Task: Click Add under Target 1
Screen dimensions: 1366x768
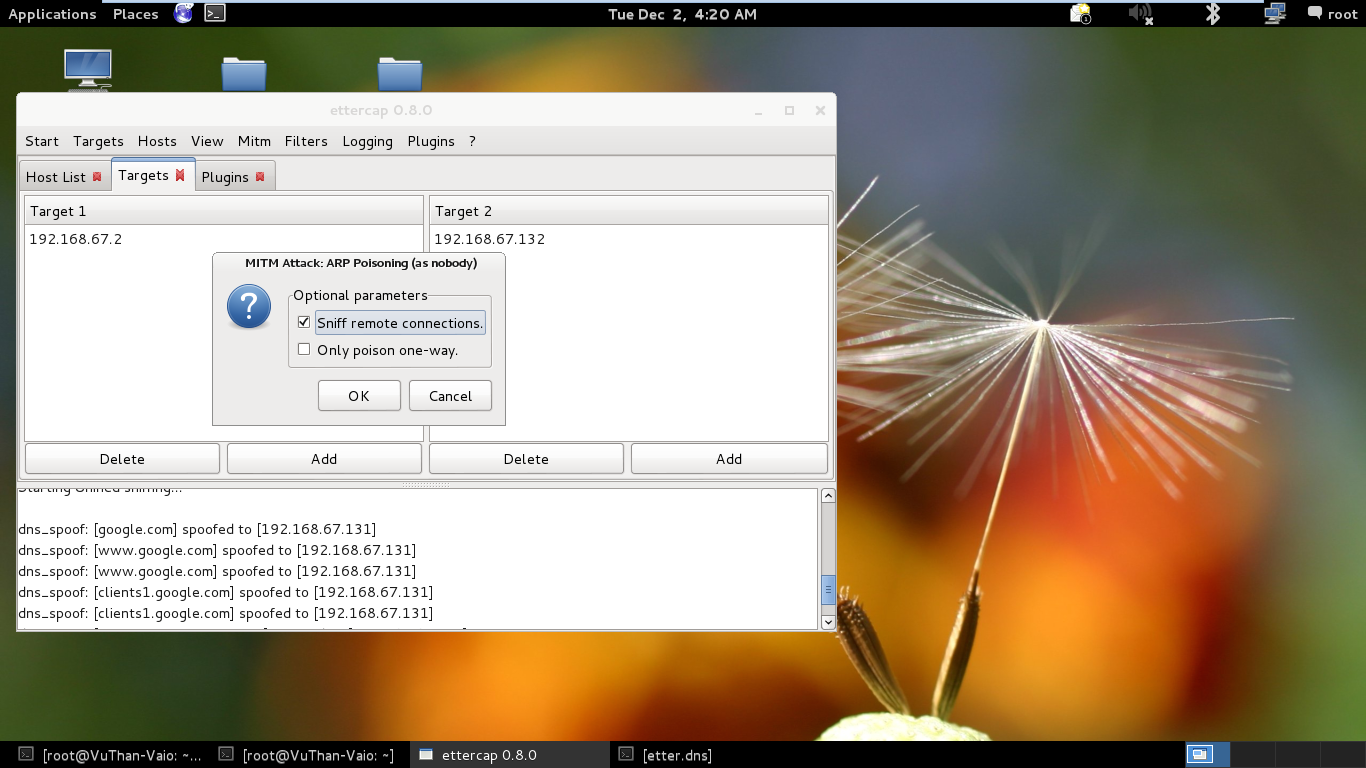Action: pos(324,459)
